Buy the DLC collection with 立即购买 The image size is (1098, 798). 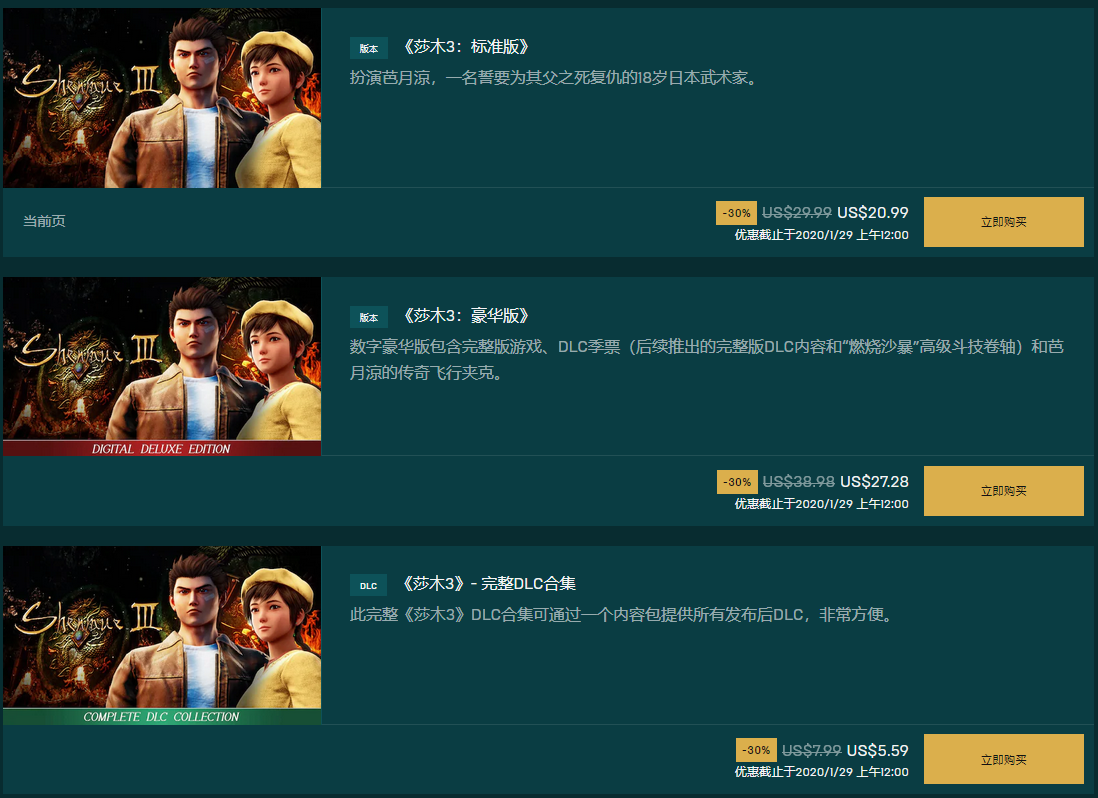coord(1003,759)
